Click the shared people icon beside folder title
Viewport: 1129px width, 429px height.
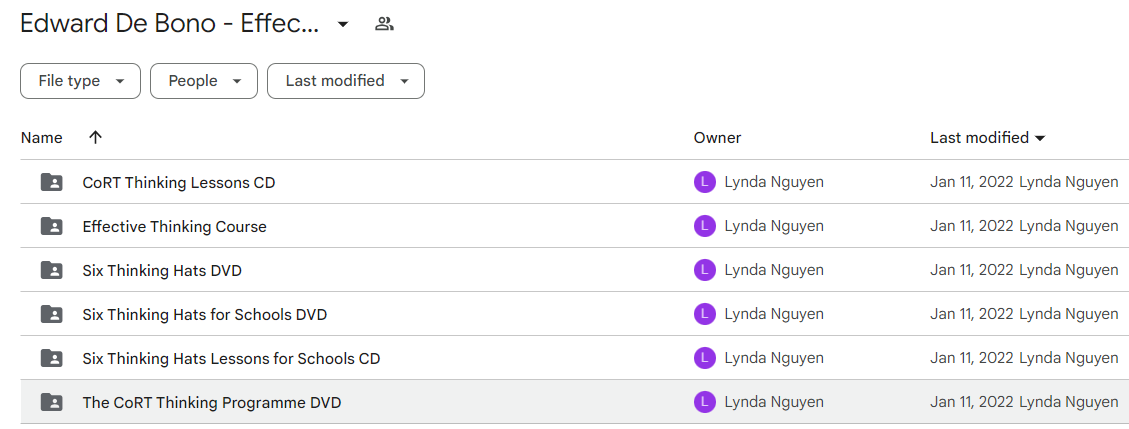click(x=384, y=24)
